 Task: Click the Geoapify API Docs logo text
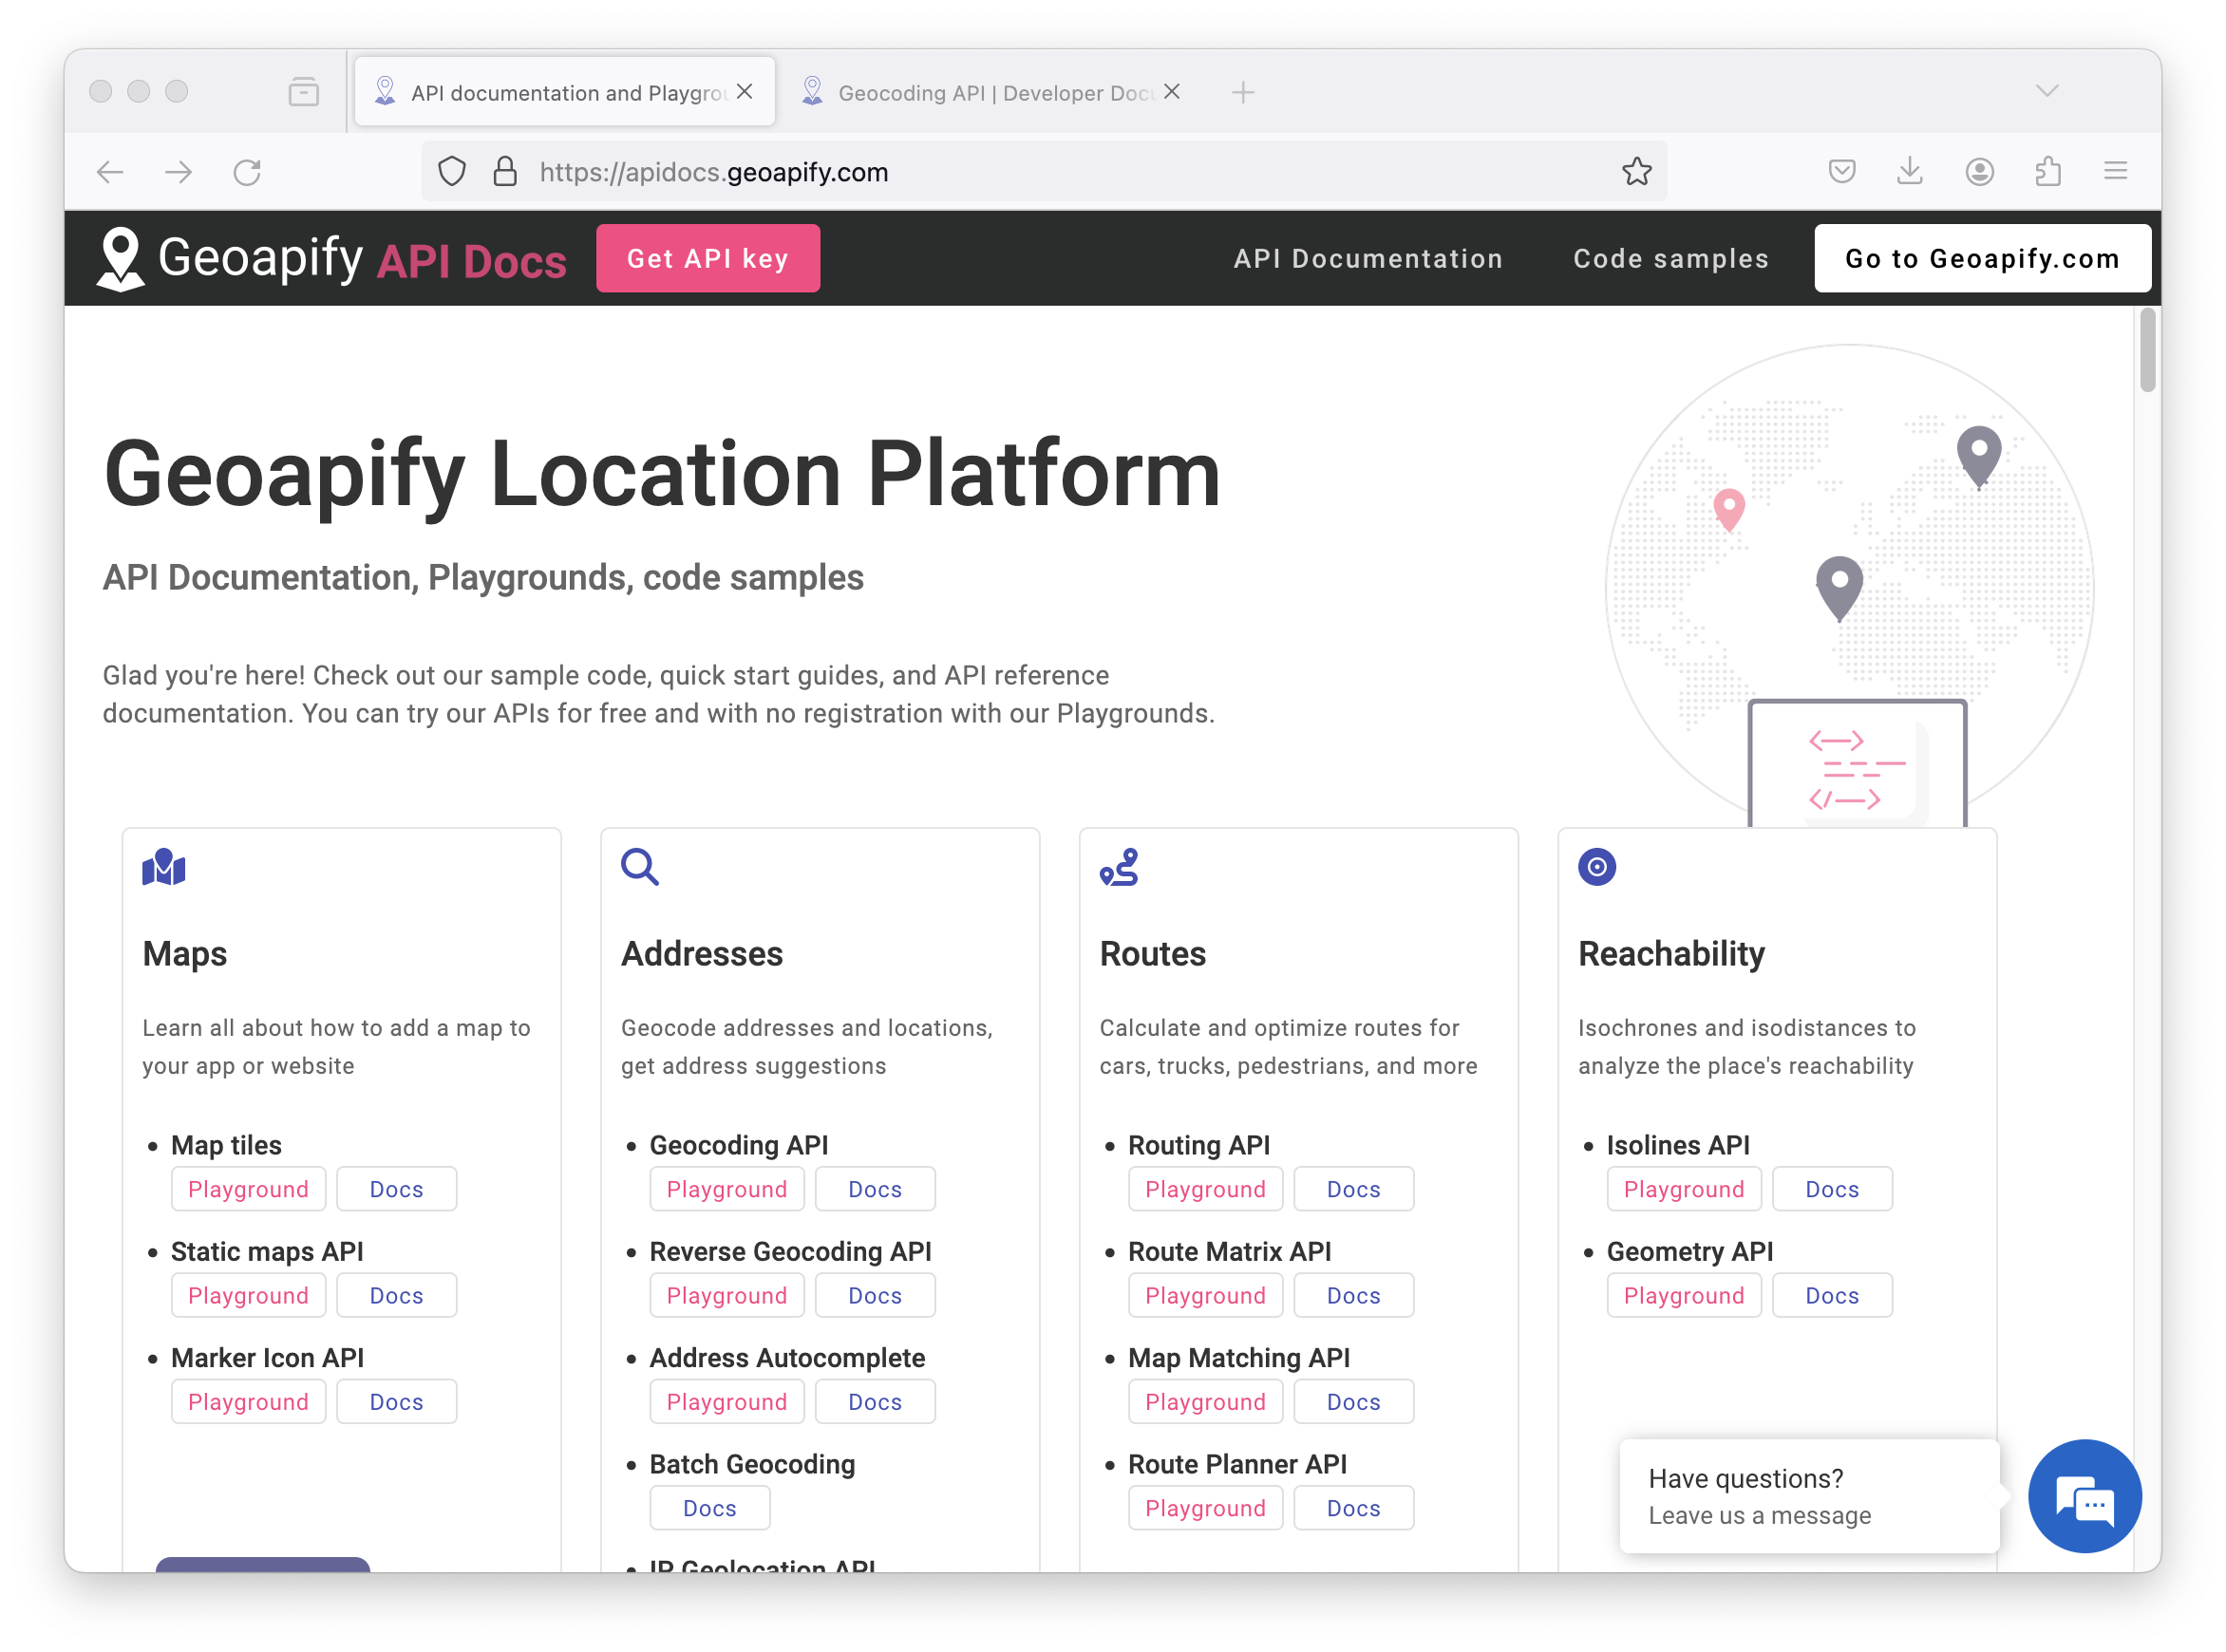tap(362, 259)
